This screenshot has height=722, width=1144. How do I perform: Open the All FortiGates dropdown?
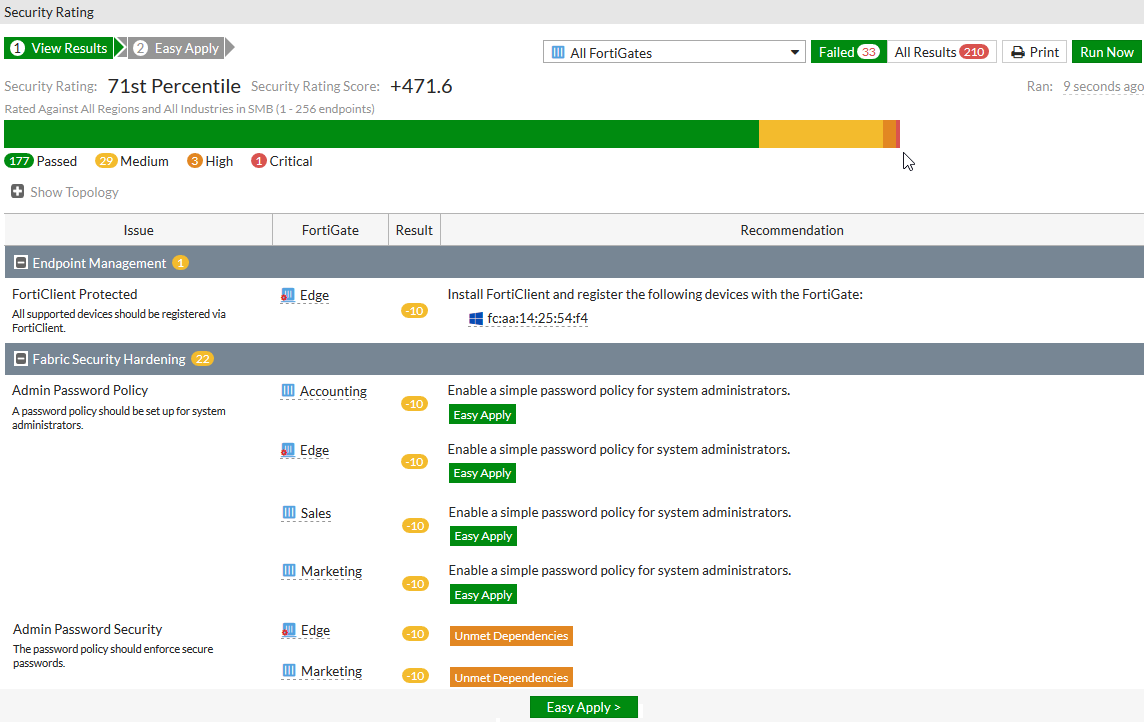pos(674,53)
